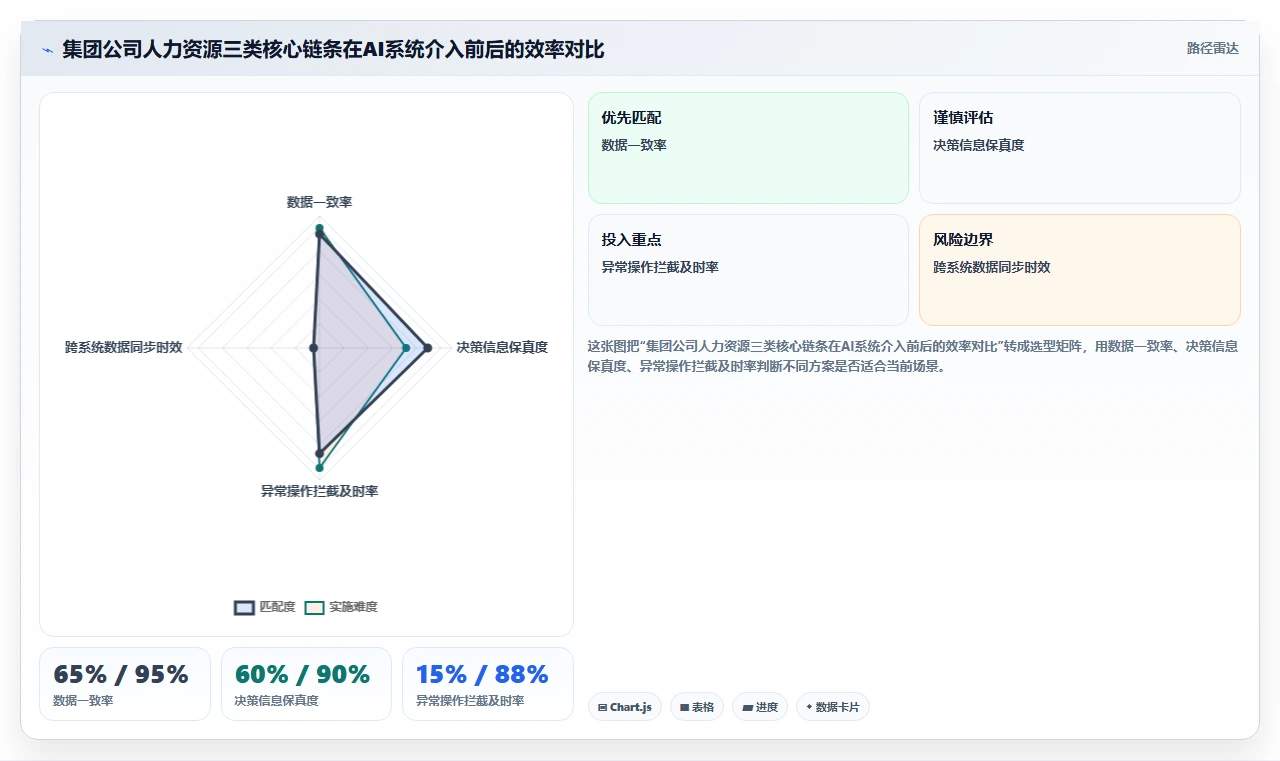This screenshot has height=761, width=1280.
Task: Click 异常操作拦截及时率 caption under 15% / 88%
Action: [470, 701]
